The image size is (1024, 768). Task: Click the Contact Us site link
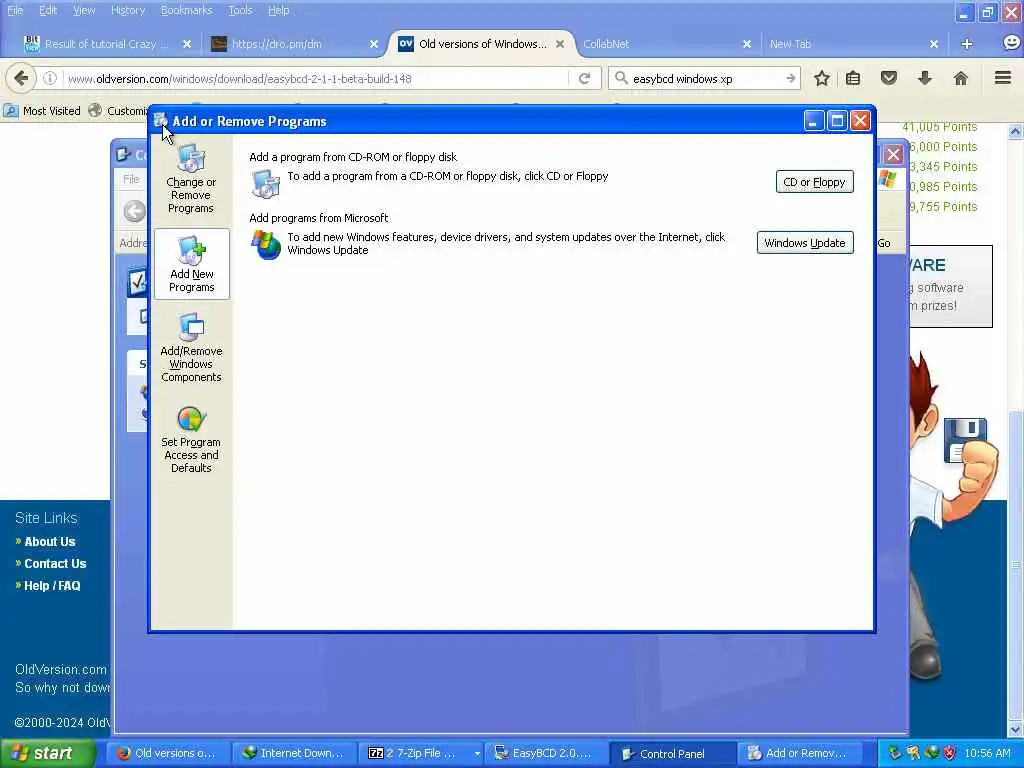[x=55, y=564]
